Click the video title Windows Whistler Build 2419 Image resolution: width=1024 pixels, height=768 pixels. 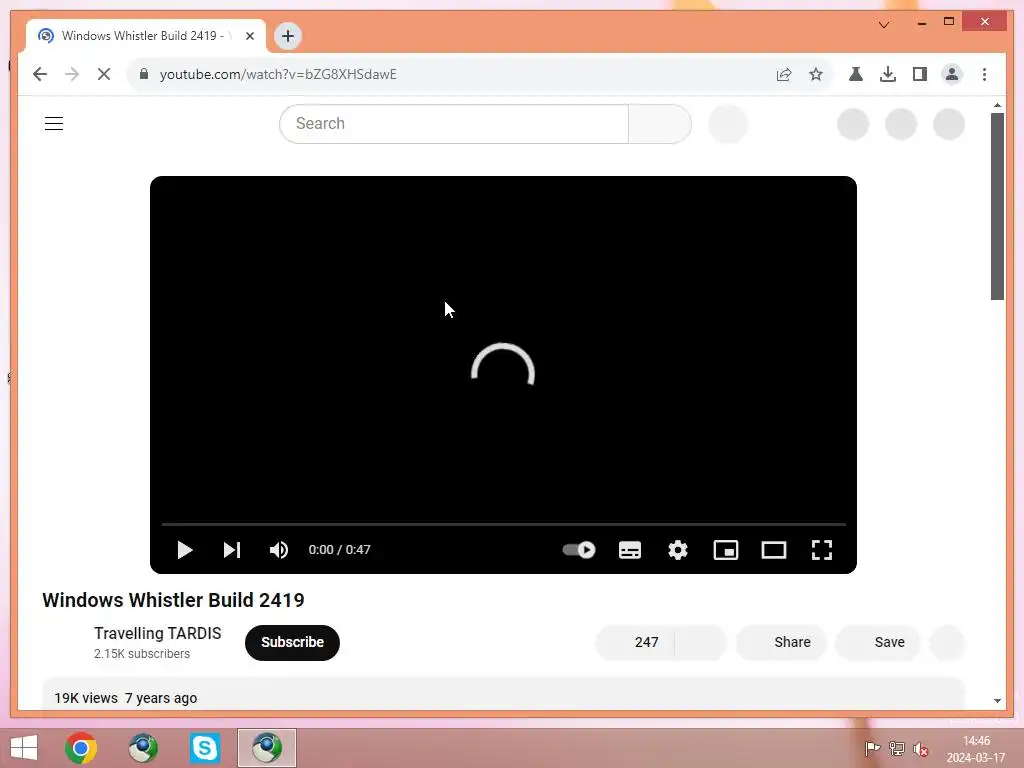coord(173,600)
